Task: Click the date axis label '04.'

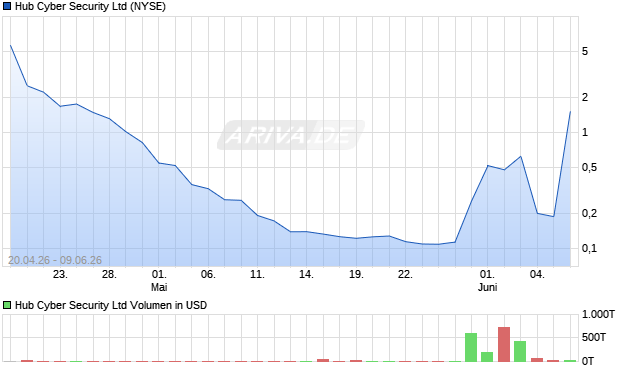Action: (537, 274)
